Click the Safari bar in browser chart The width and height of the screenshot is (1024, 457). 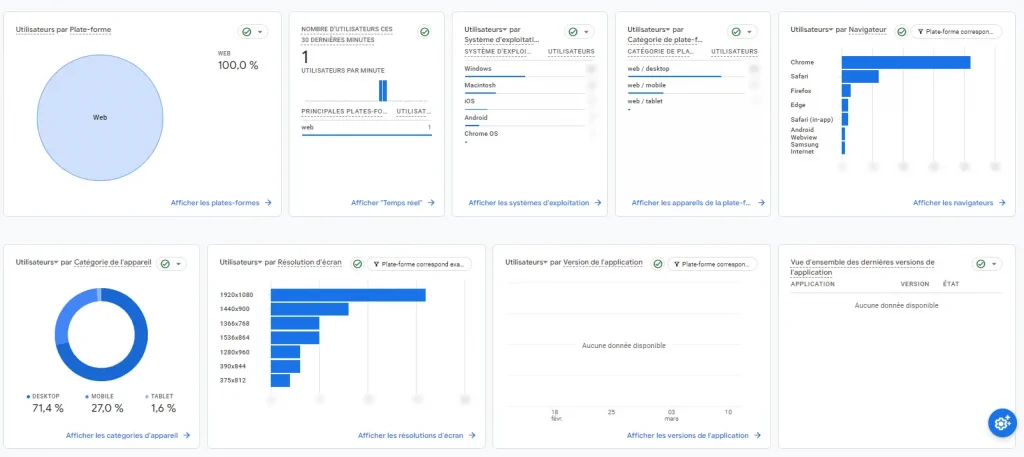(860, 76)
